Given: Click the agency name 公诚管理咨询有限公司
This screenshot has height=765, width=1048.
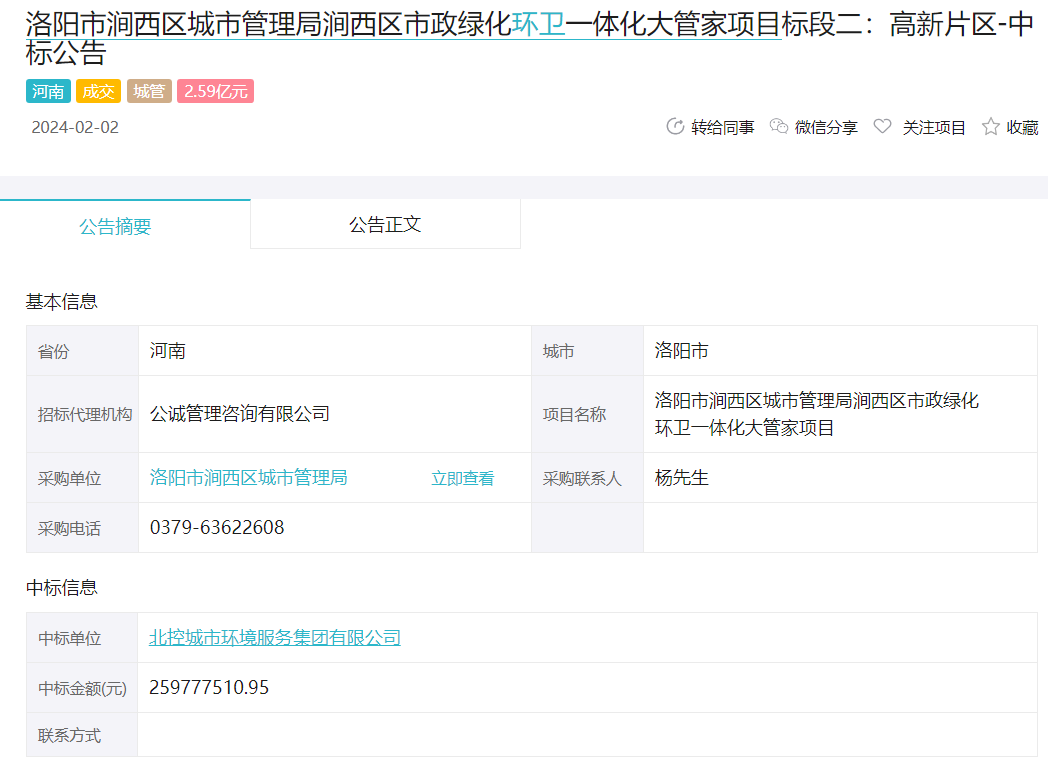Looking at the screenshot, I should tap(240, 414).
